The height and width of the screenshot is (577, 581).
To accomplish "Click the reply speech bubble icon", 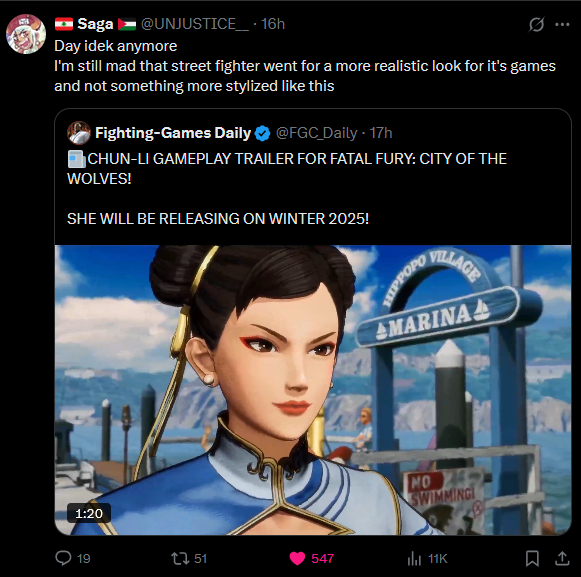I will click(x=63, y=558).
